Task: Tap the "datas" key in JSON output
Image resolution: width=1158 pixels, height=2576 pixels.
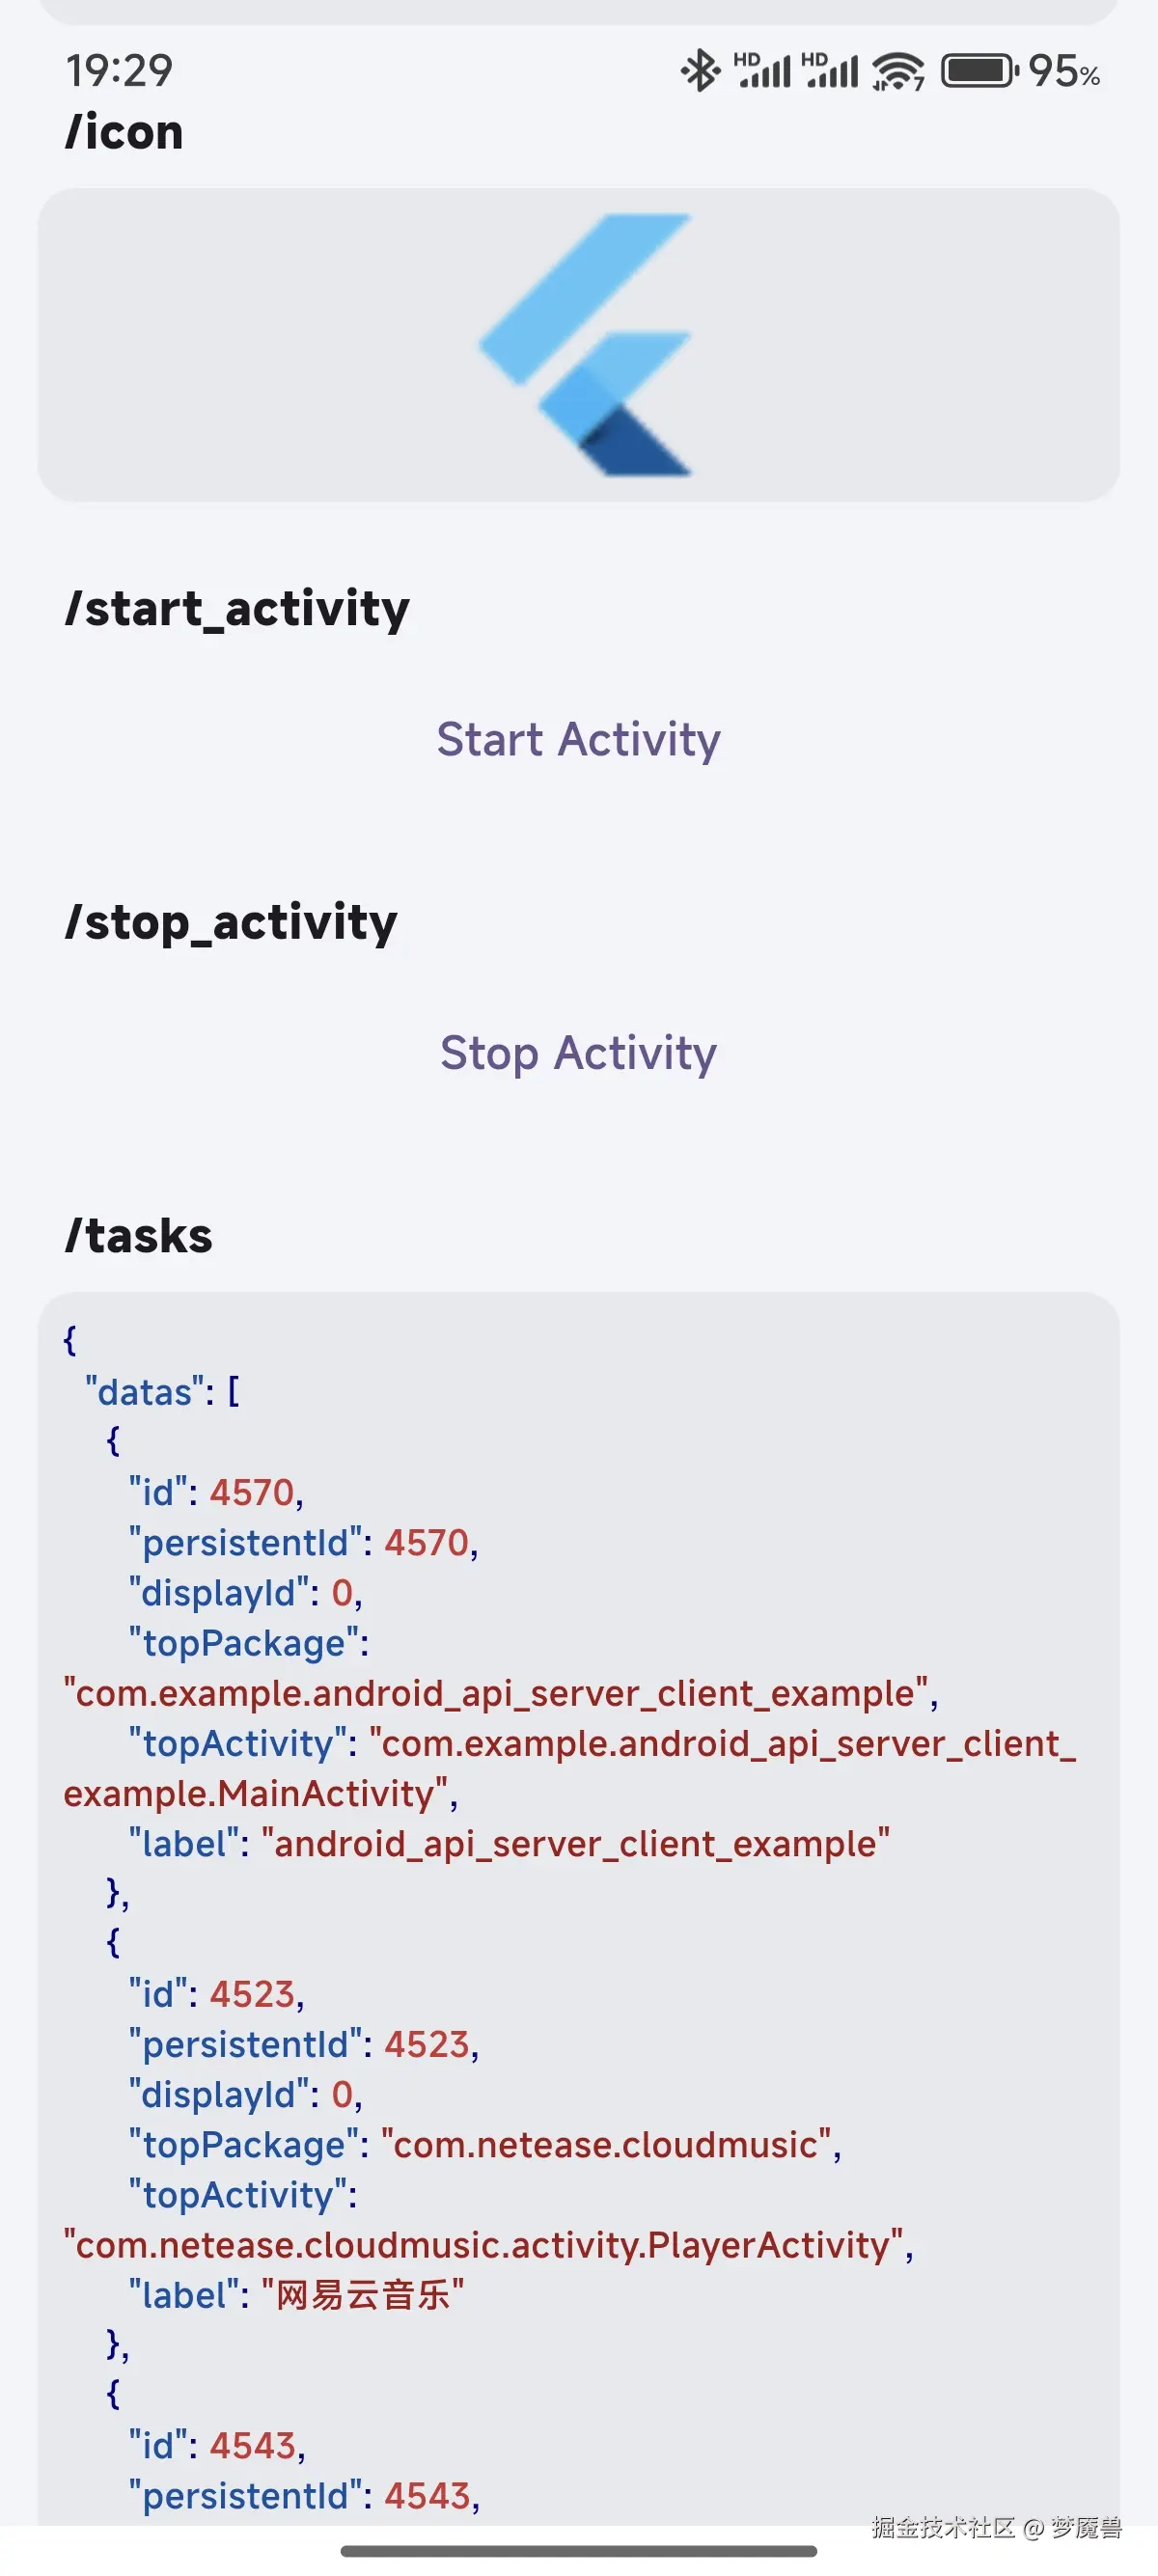Action: click(145, 1391)
